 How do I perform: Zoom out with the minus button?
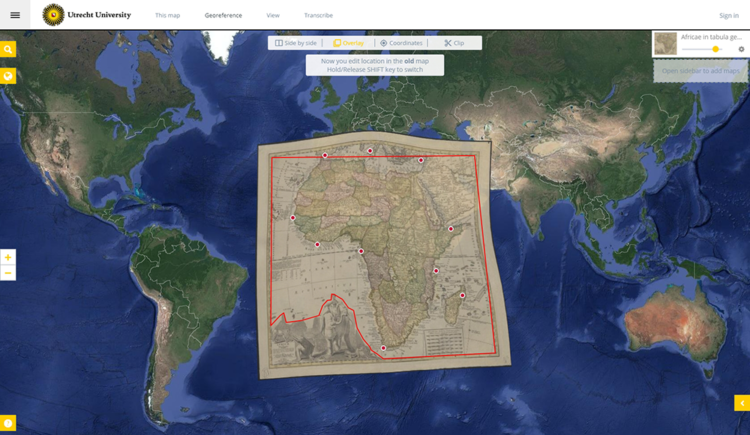click(x=8, y=273)
